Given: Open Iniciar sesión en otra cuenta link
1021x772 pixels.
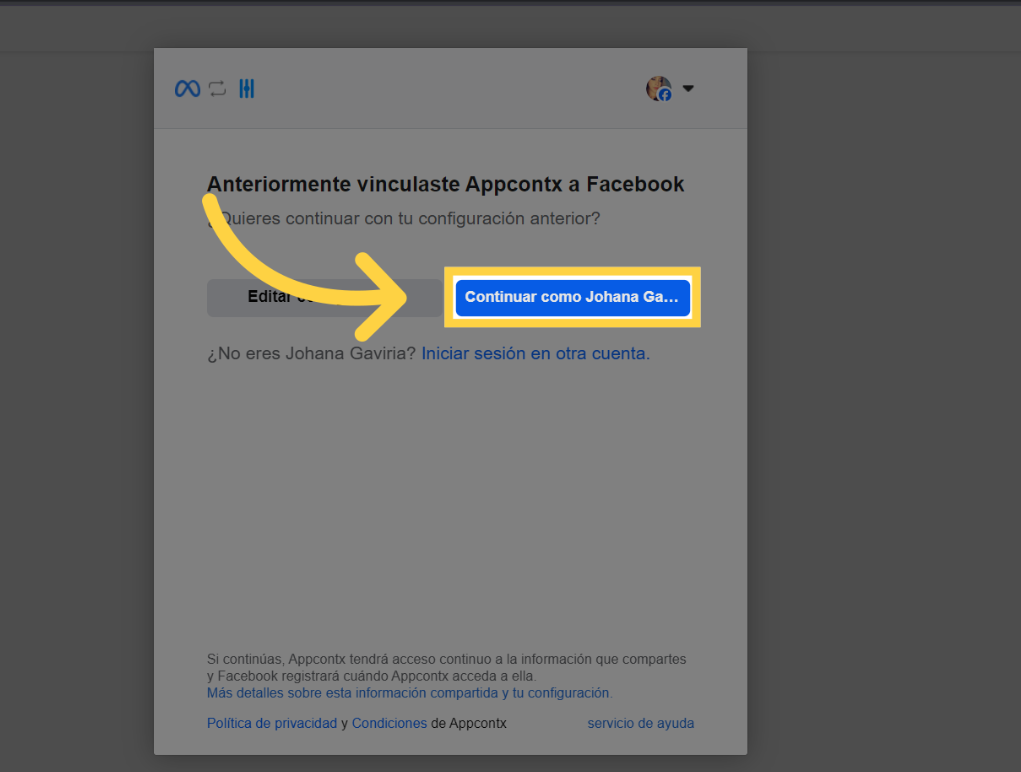Looking at the screenshot, I should (x=535, y=353).
